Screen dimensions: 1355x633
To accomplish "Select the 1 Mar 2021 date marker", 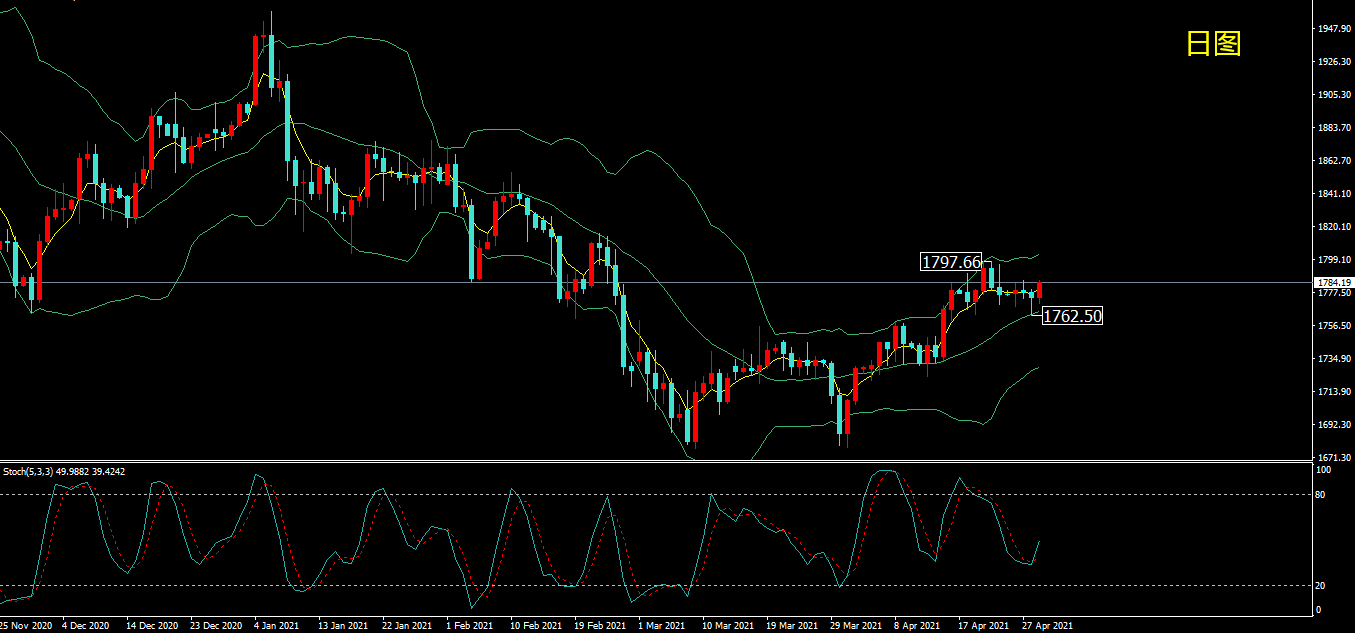I will pos(663,625).
